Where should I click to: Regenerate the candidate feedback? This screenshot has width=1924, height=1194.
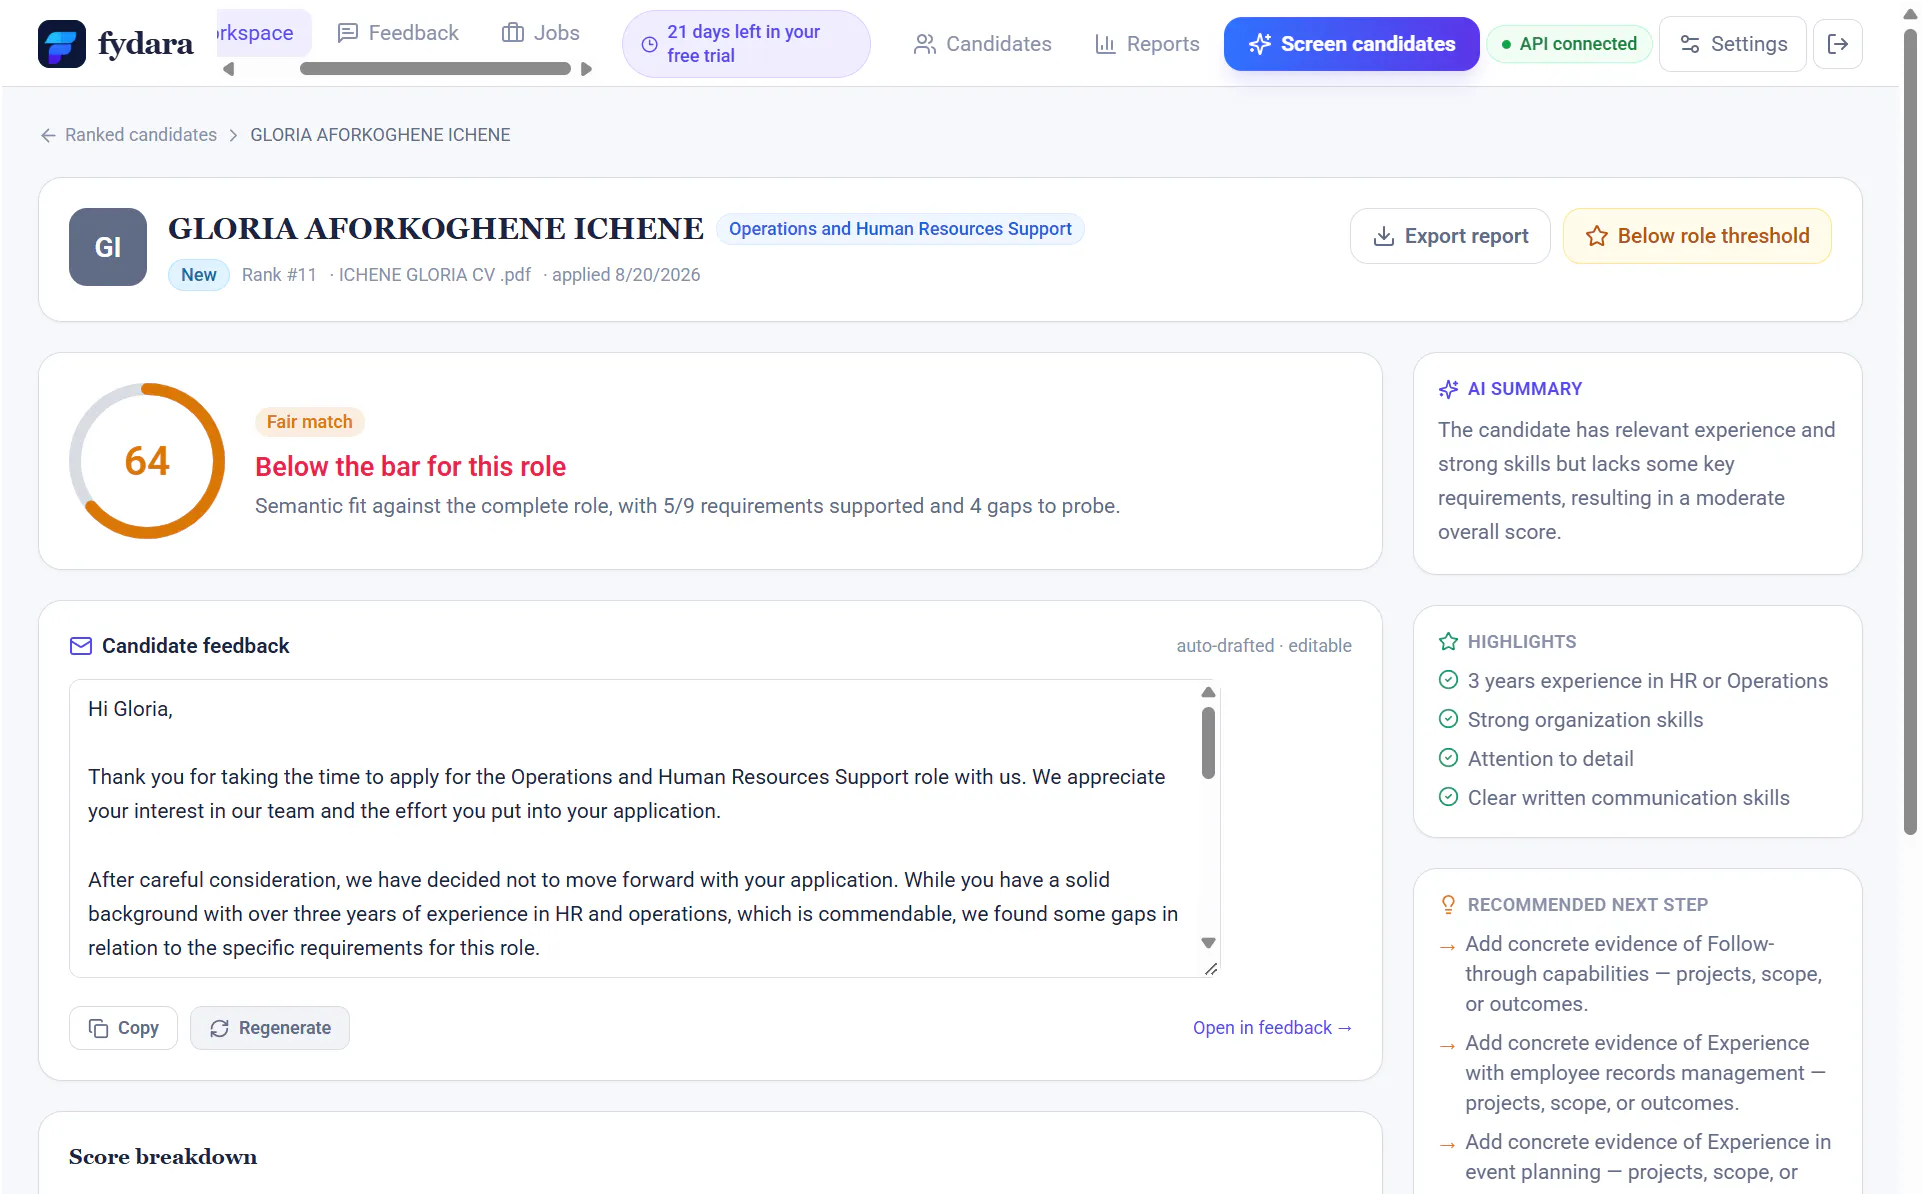click(270, 1028)
